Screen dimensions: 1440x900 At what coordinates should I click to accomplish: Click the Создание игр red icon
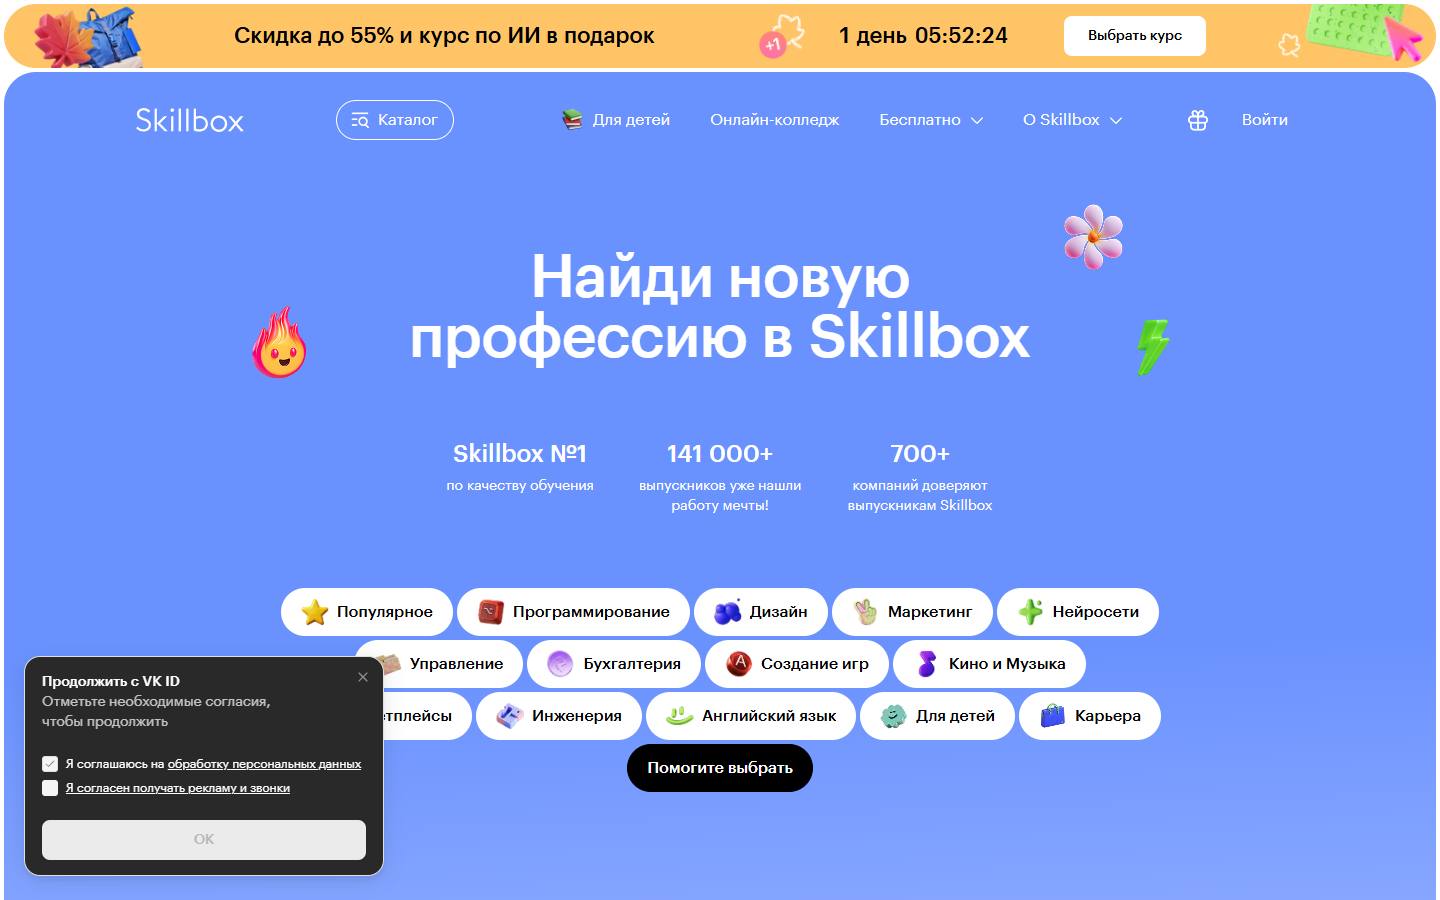tap(738, 664)
